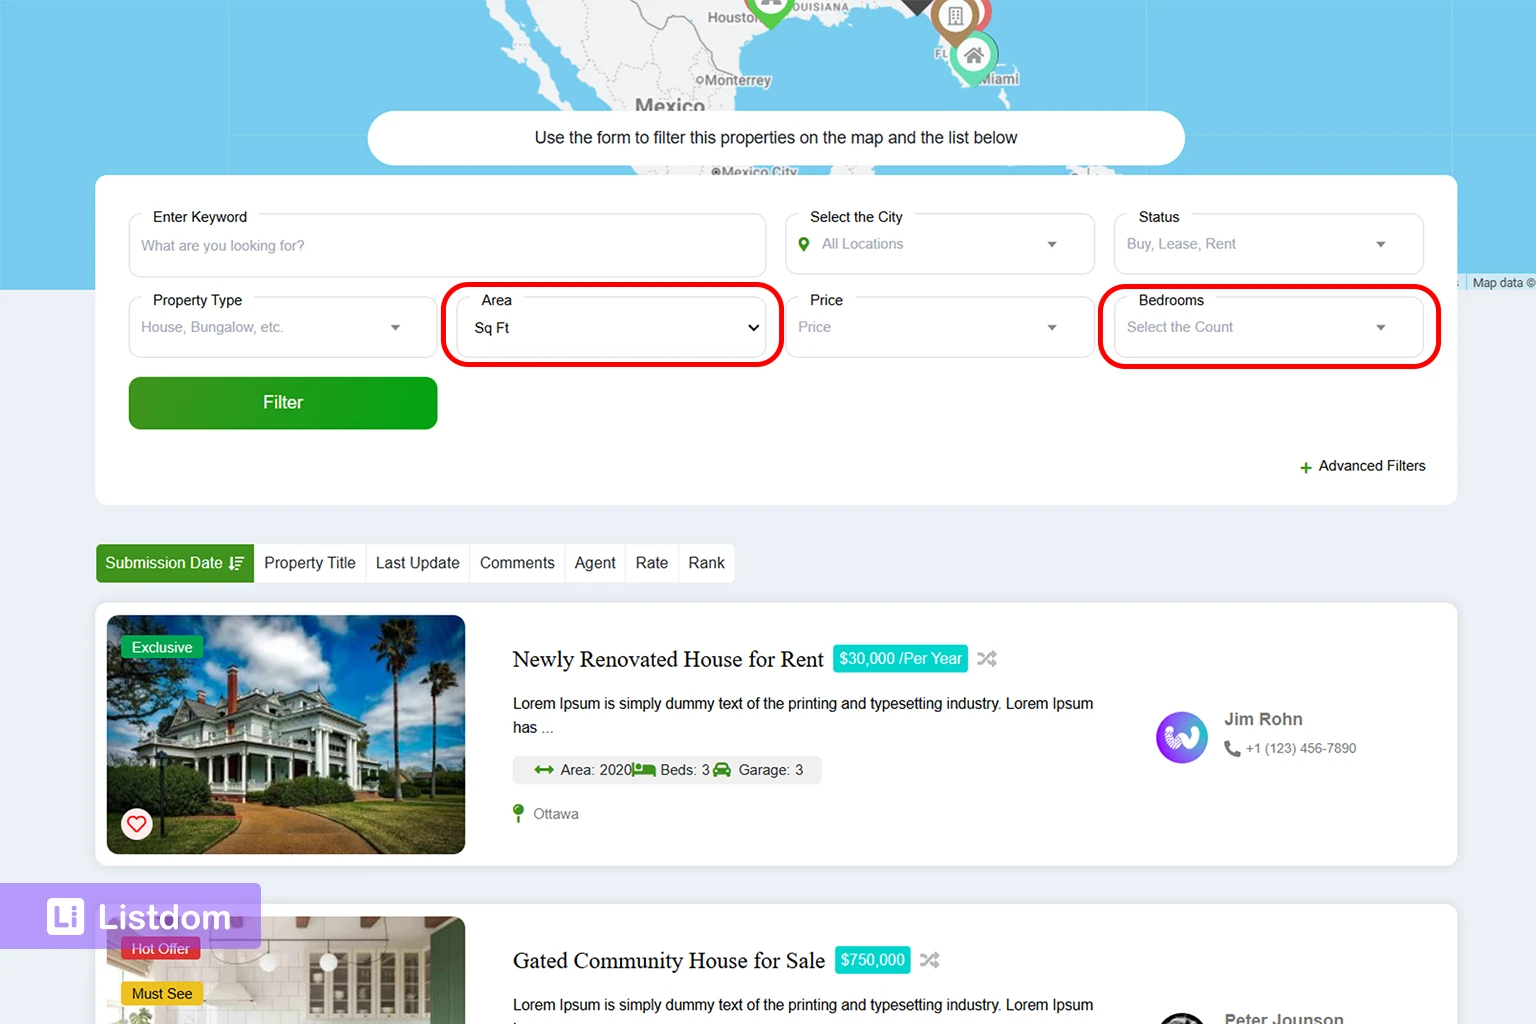Sort listings by Last Update

point(417,563)
